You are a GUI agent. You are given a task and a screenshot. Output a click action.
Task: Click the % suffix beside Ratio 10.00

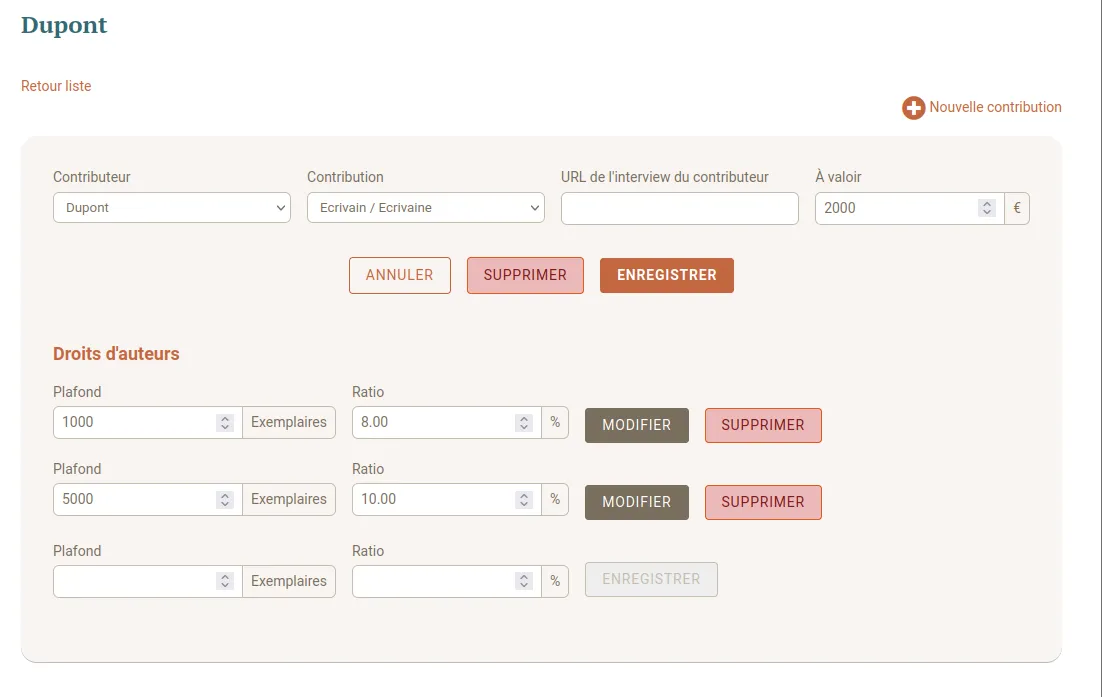pos(555,500)
